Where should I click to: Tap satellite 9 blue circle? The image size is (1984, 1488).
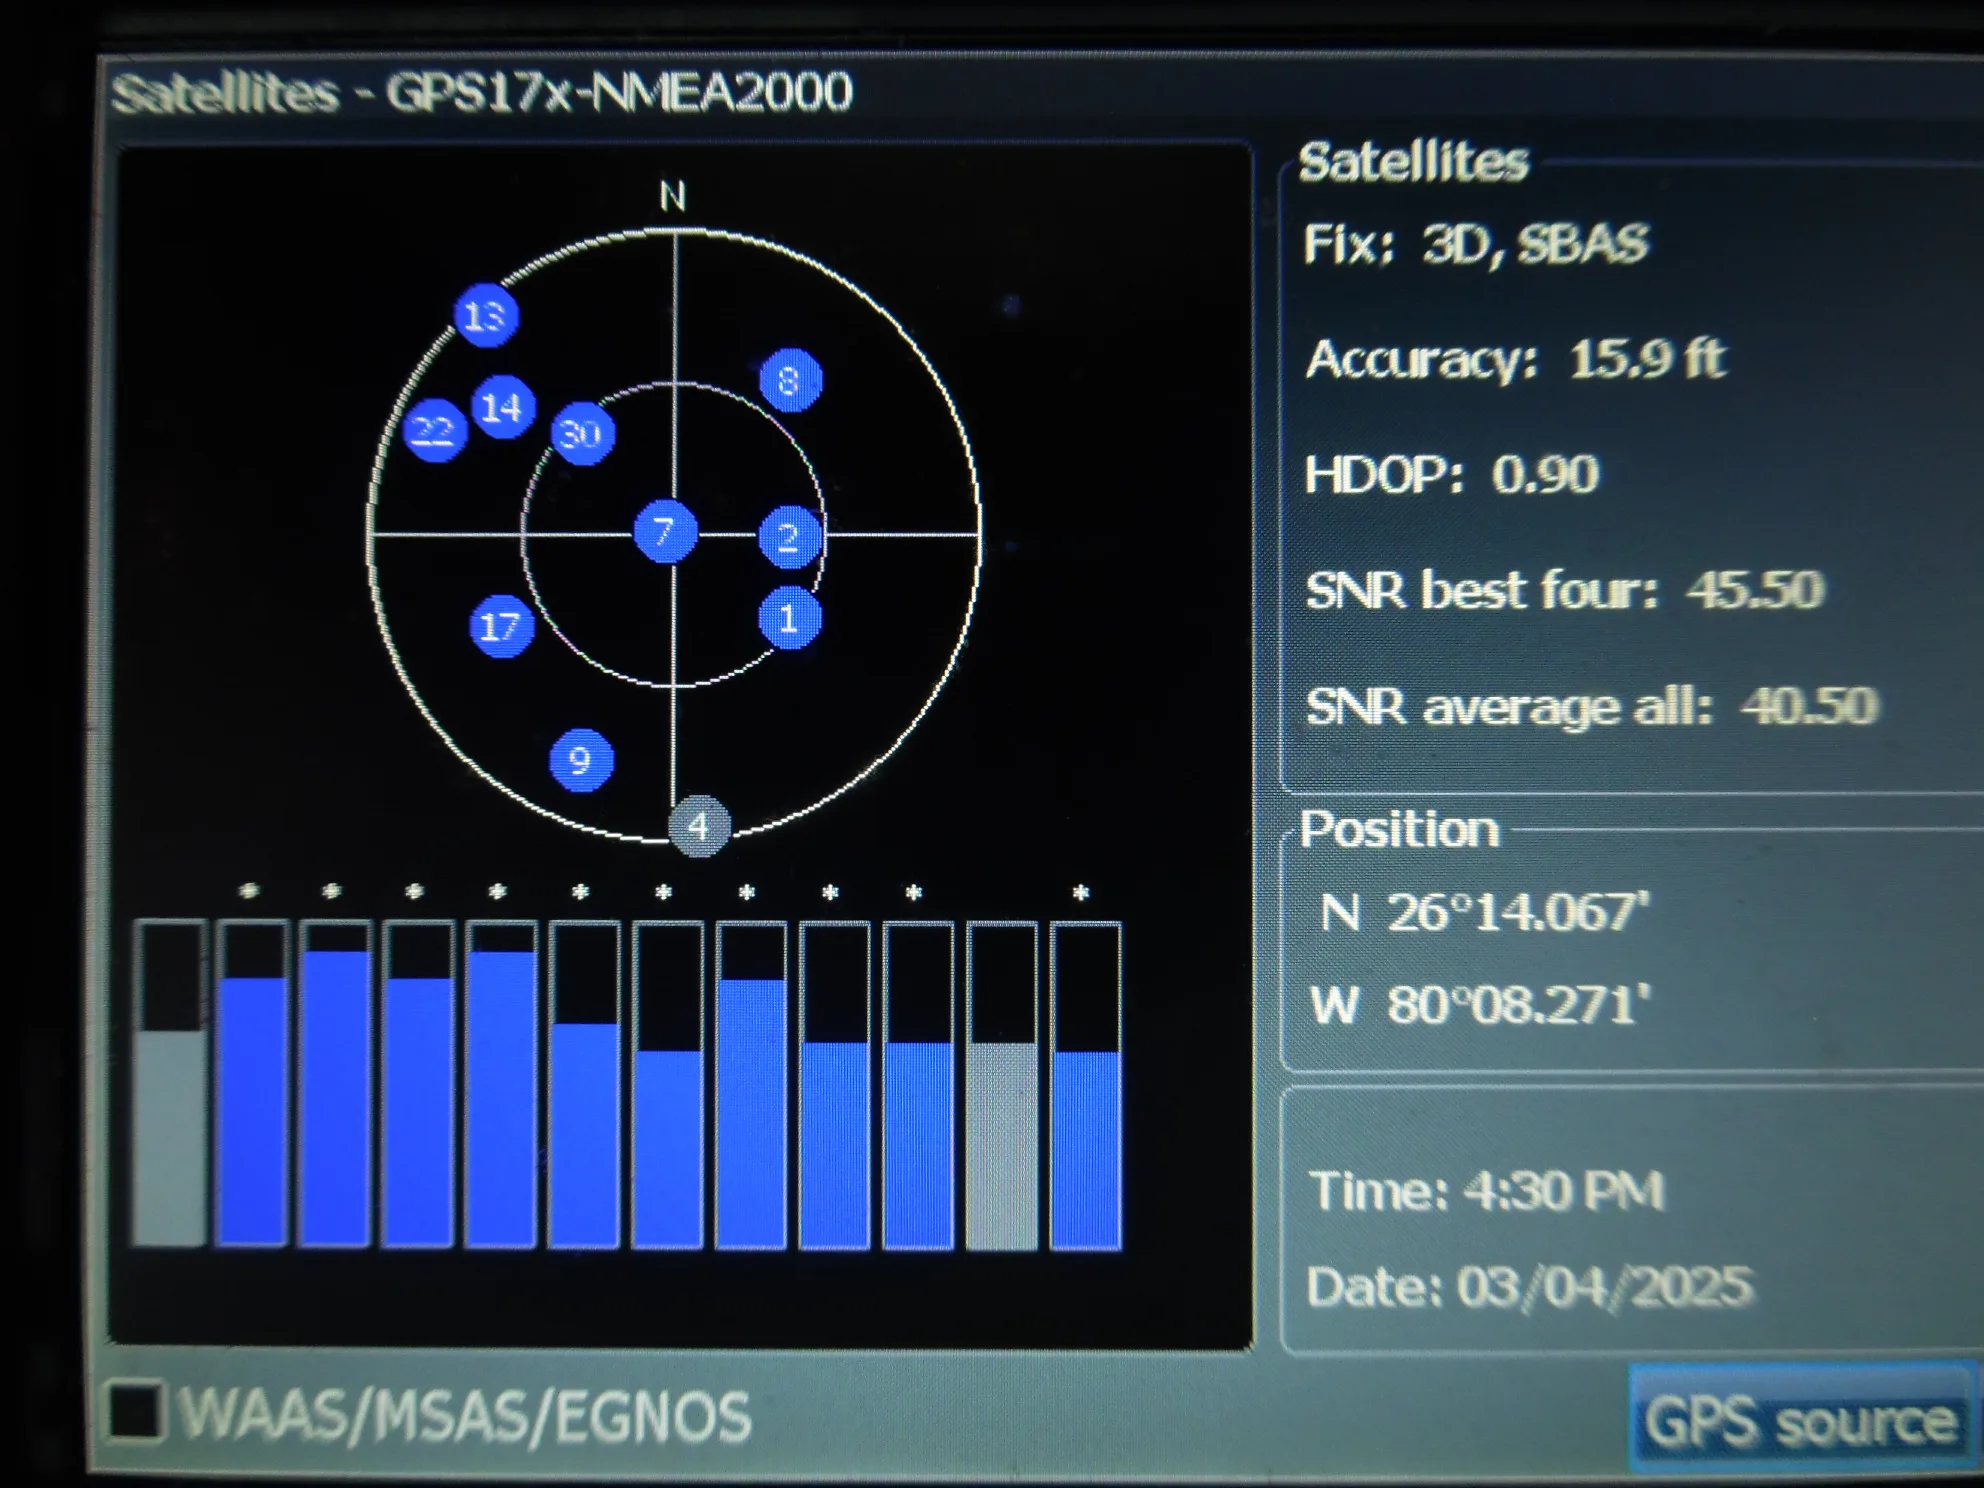coord(581,761)
